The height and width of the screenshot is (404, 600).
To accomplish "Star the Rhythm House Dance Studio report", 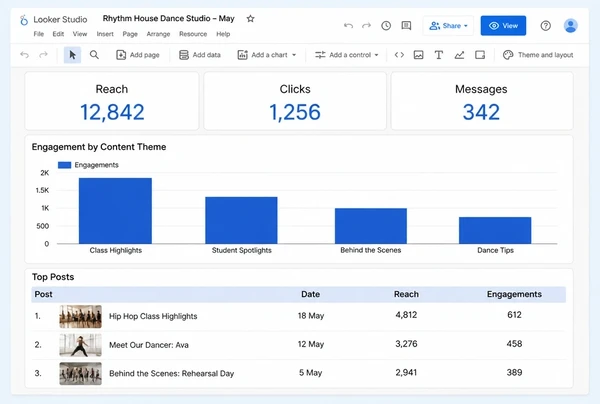I will (x=250, y=18).
